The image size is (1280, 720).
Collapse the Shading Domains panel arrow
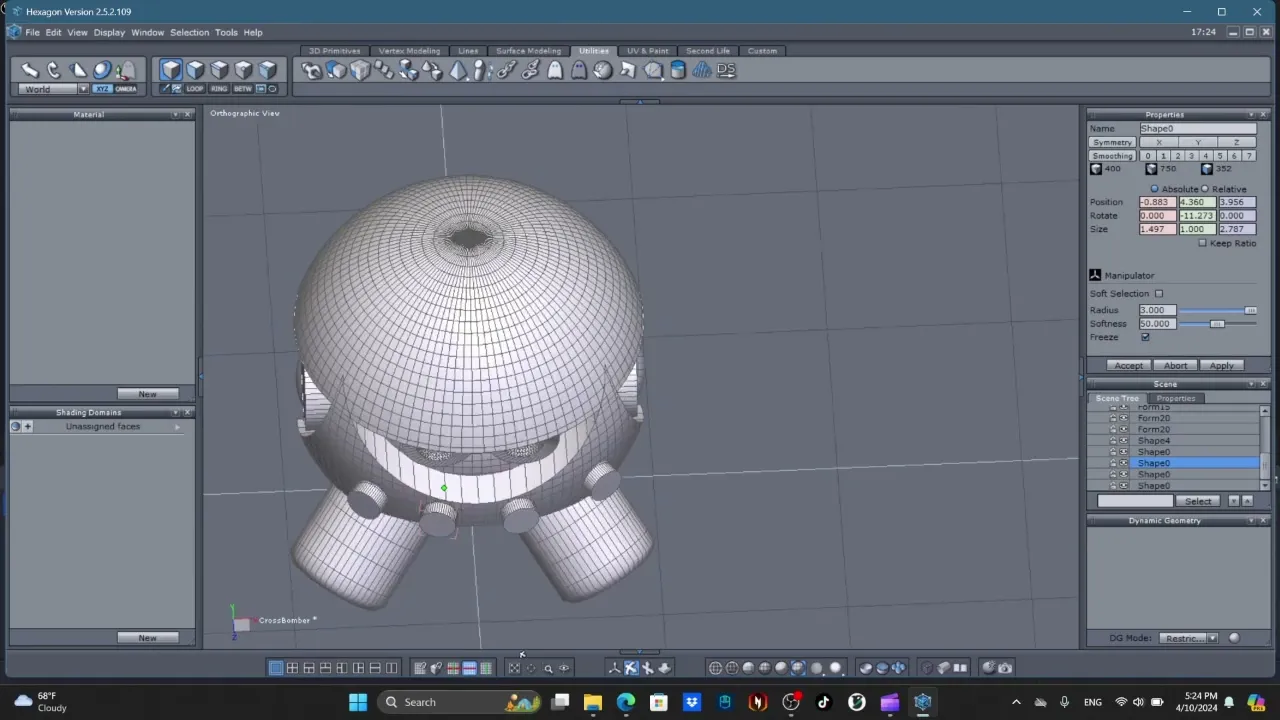[x=176, y=412]
